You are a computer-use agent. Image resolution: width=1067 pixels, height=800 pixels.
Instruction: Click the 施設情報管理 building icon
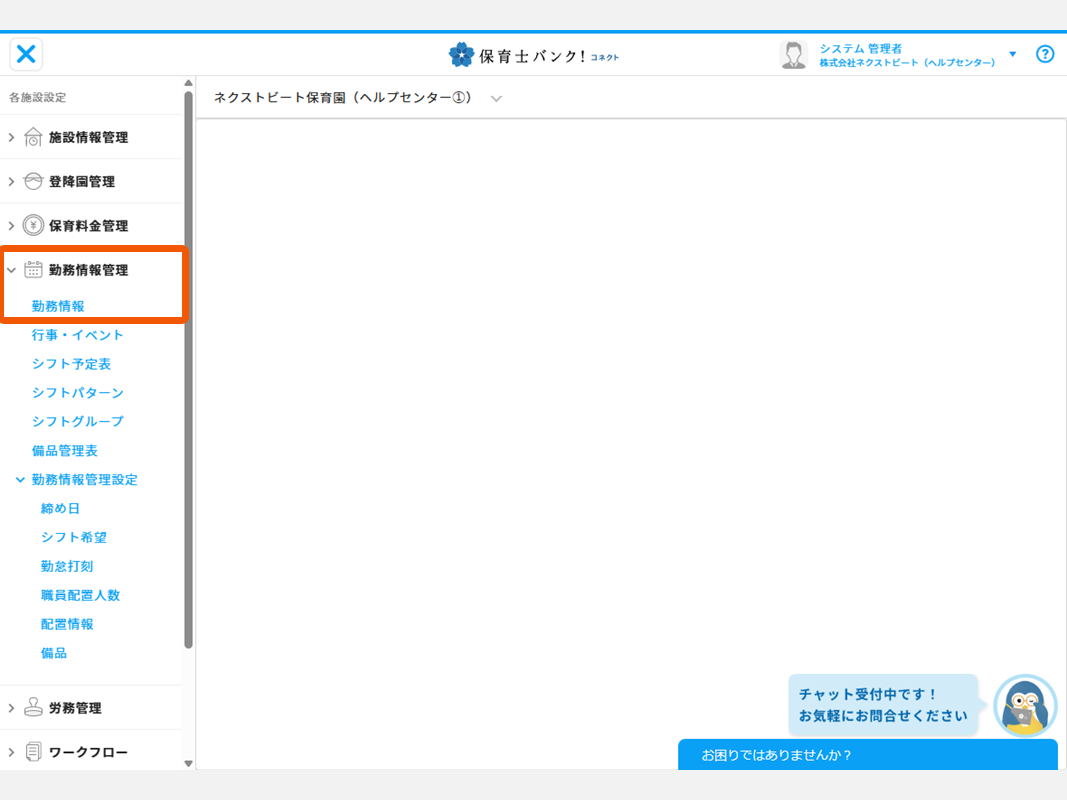(33, 137)
